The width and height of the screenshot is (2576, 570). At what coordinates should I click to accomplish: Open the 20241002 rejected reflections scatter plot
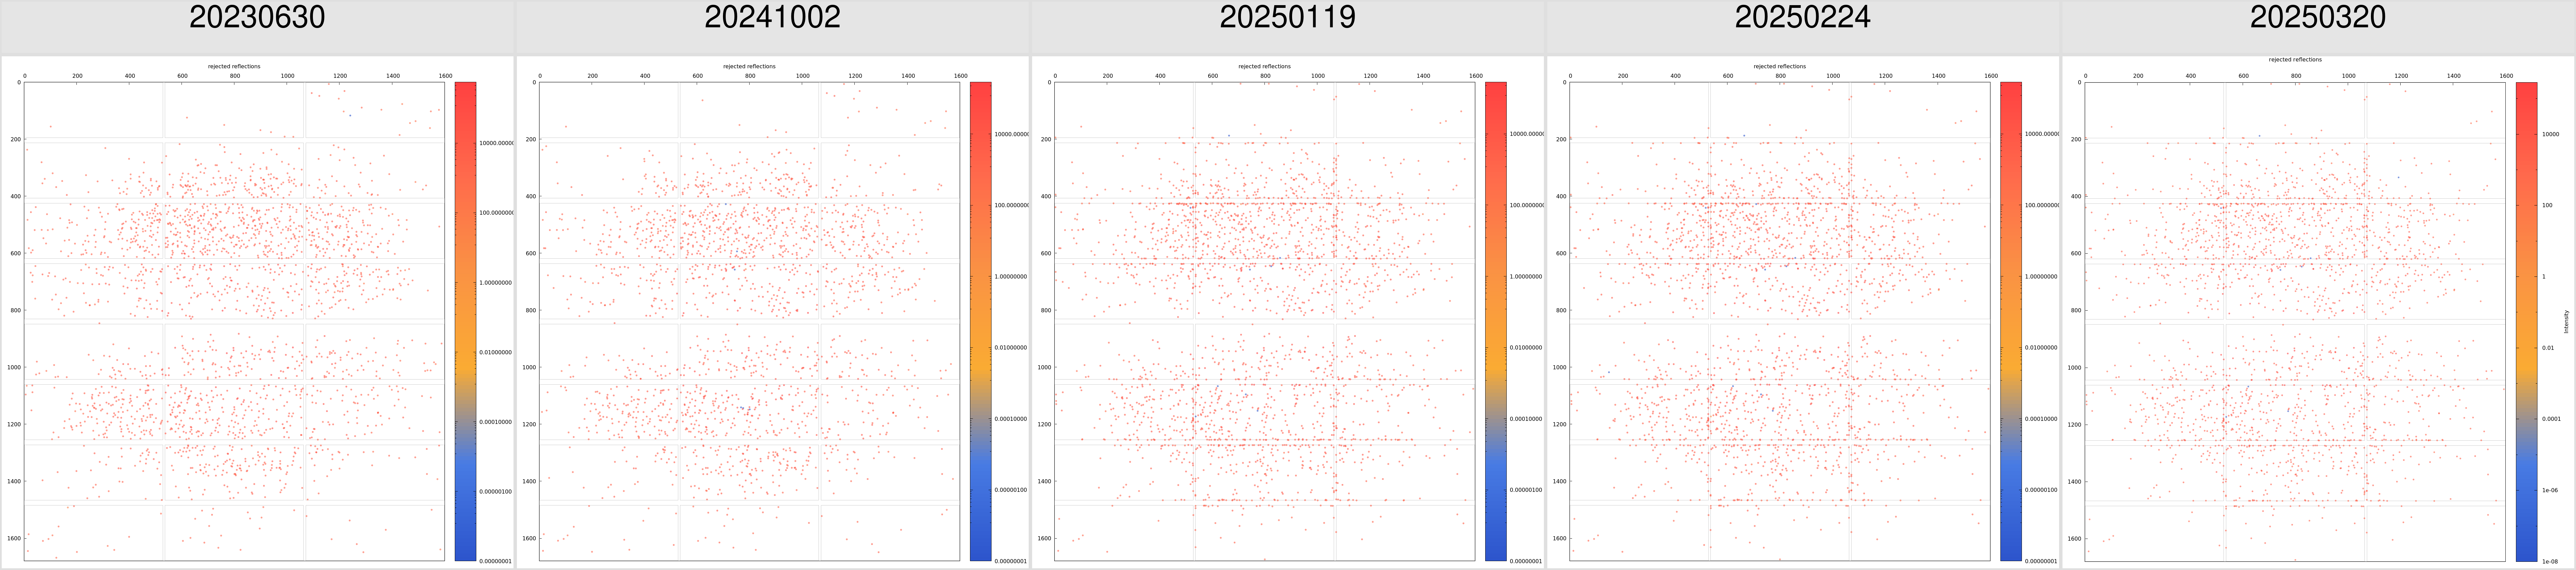tap(749, 321)
